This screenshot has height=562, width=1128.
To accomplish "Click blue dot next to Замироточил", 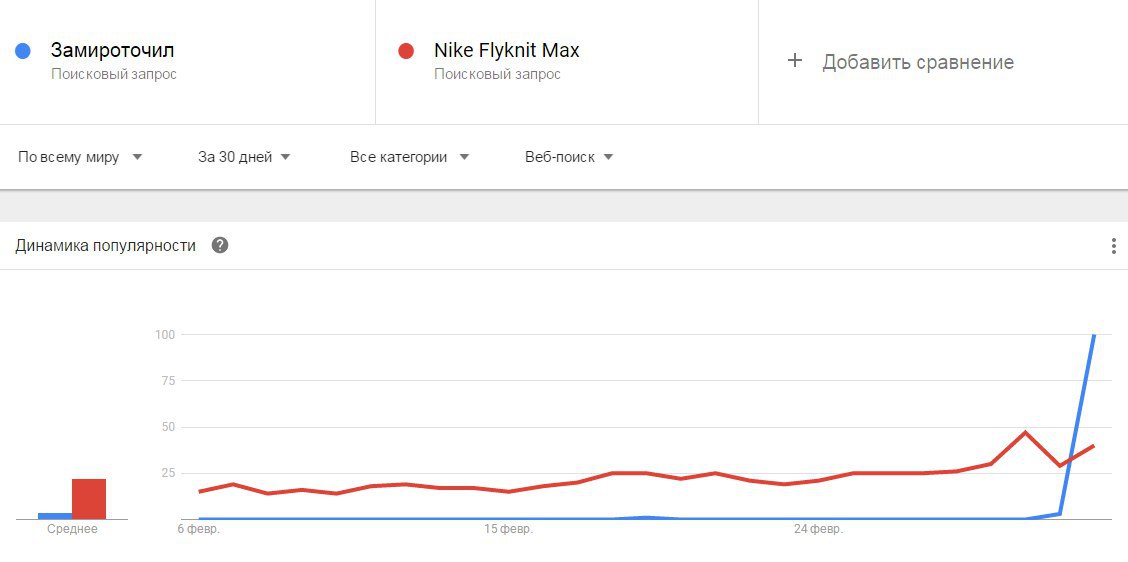I will pyautogui.click(x=23, y=51).
